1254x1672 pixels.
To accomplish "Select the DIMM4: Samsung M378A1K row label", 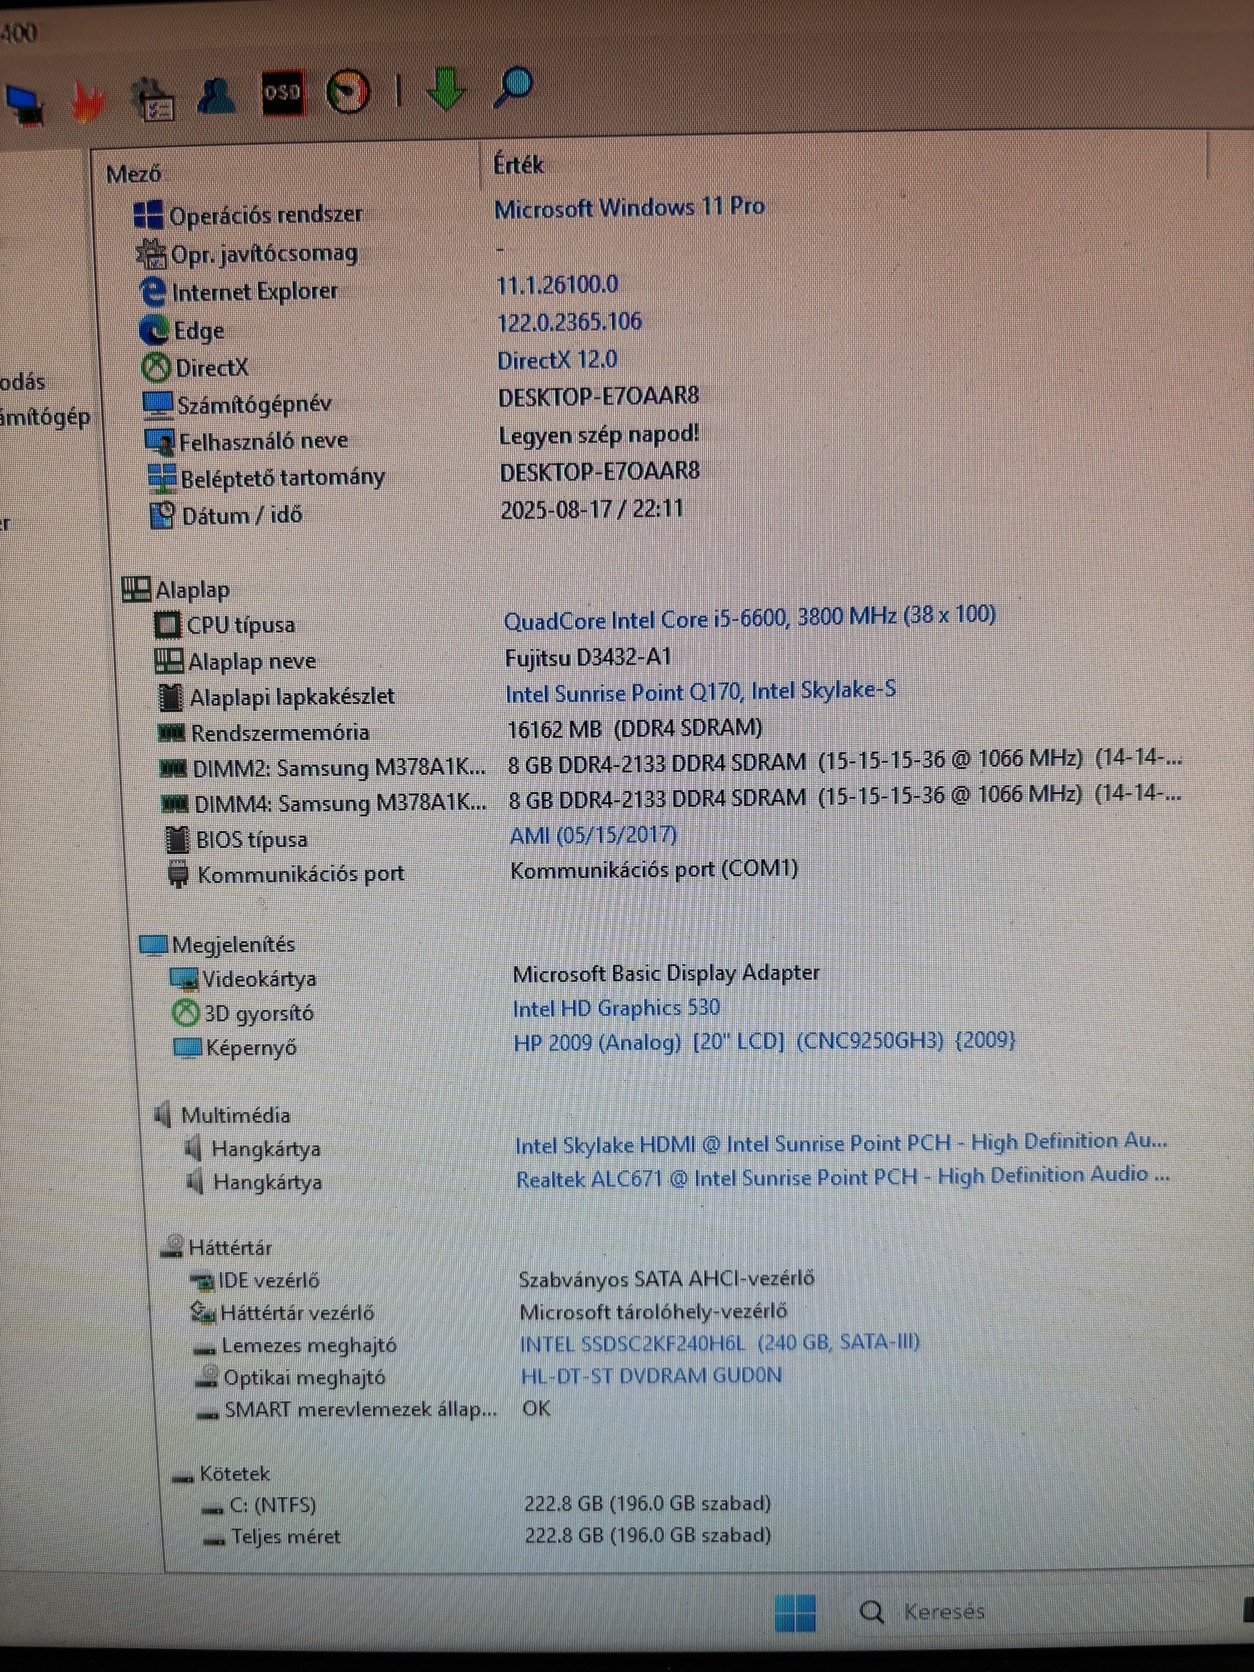I will pos(340,804).
